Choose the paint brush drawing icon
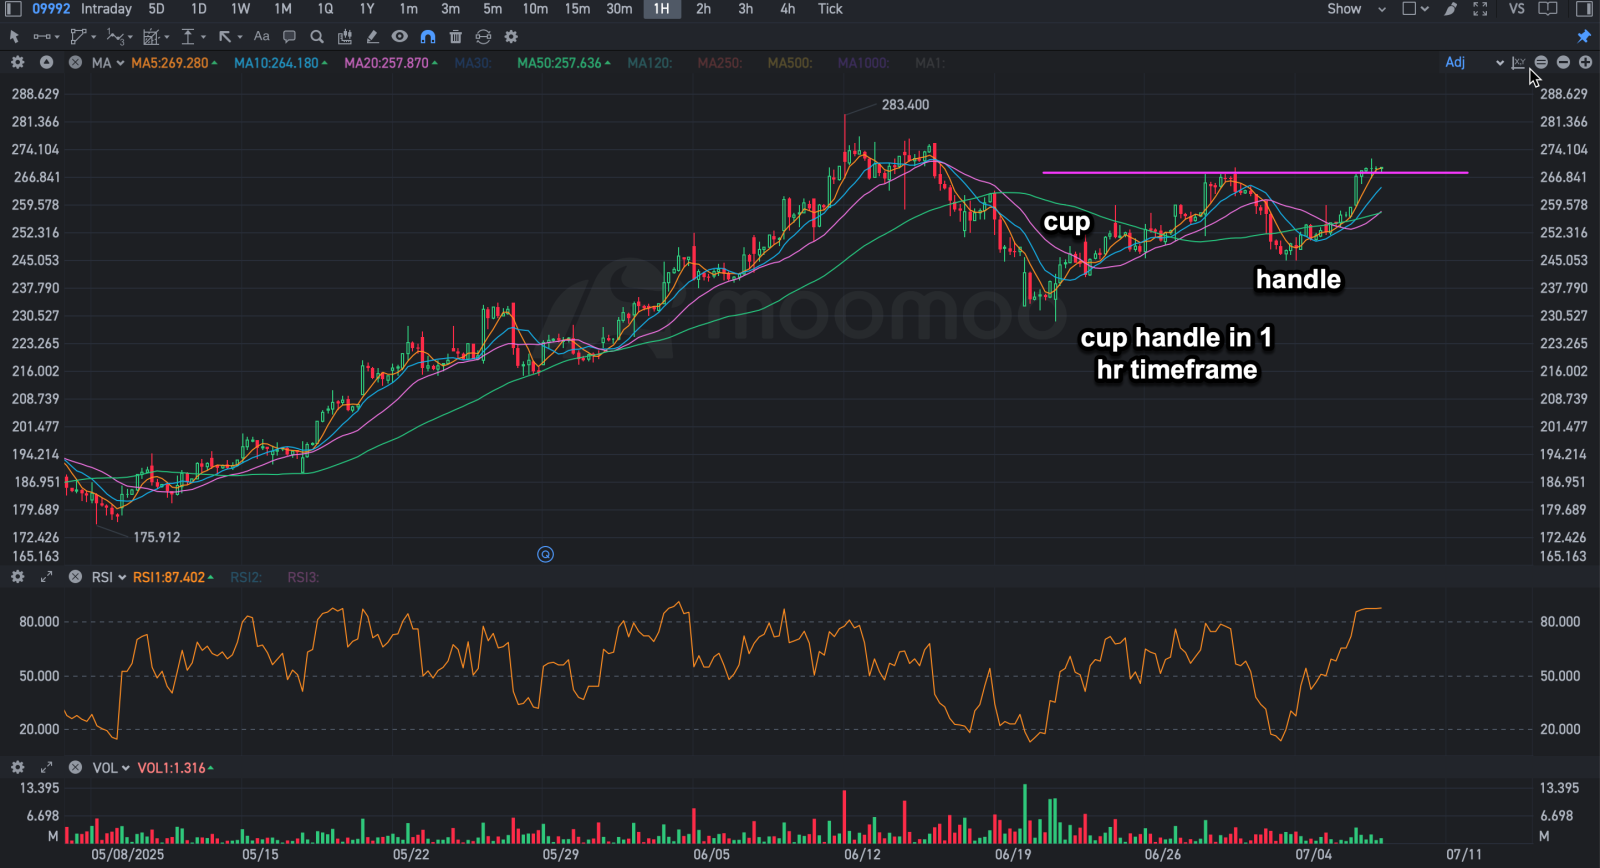 click(x=1451, y=9)
